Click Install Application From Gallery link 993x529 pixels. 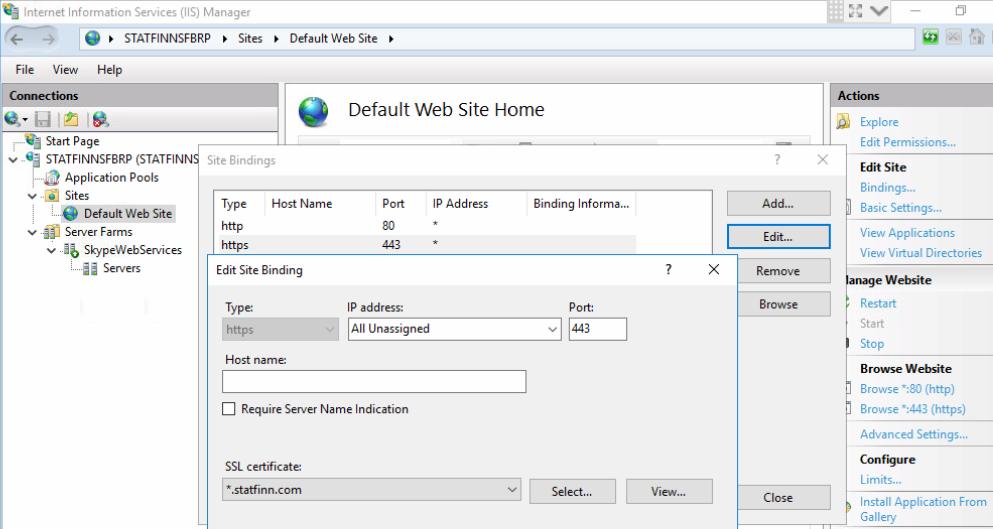(x=923, y=509)
